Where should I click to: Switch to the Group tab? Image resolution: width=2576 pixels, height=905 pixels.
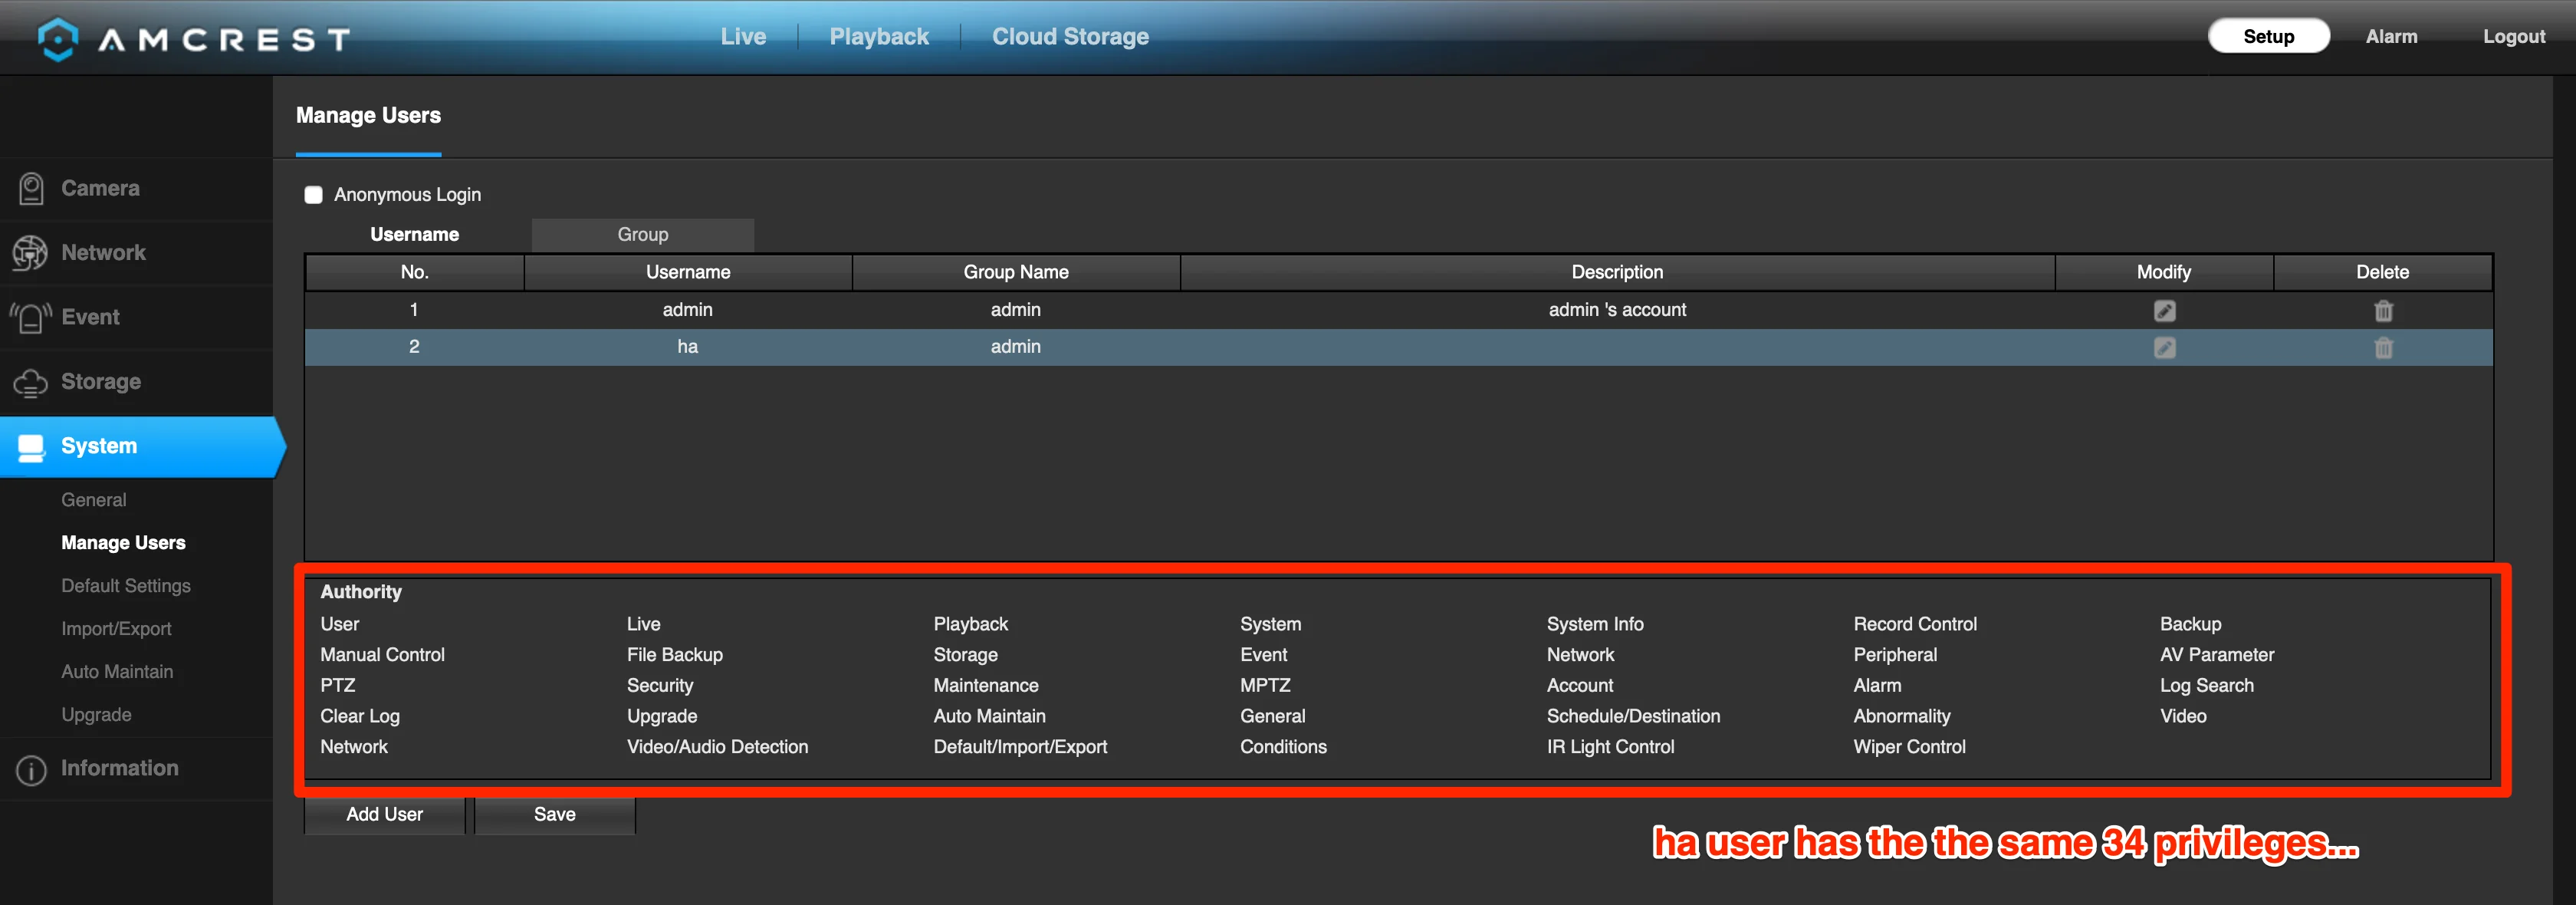(x=641, y=234)
